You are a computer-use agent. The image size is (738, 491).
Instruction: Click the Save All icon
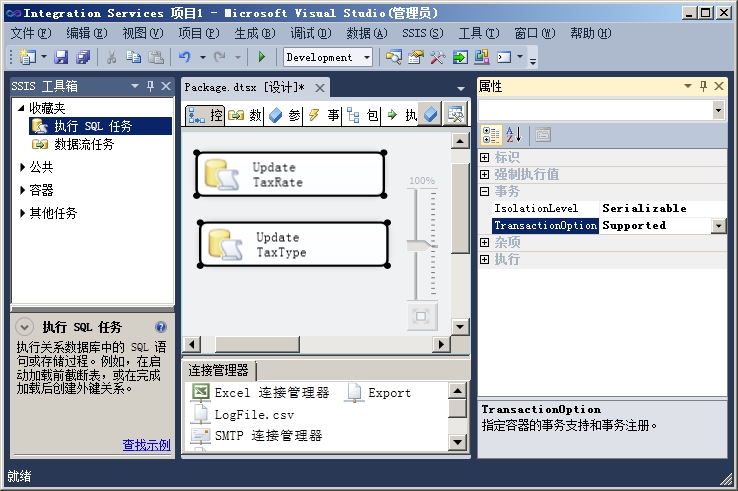pyautogui.click(x=83, y=57)
